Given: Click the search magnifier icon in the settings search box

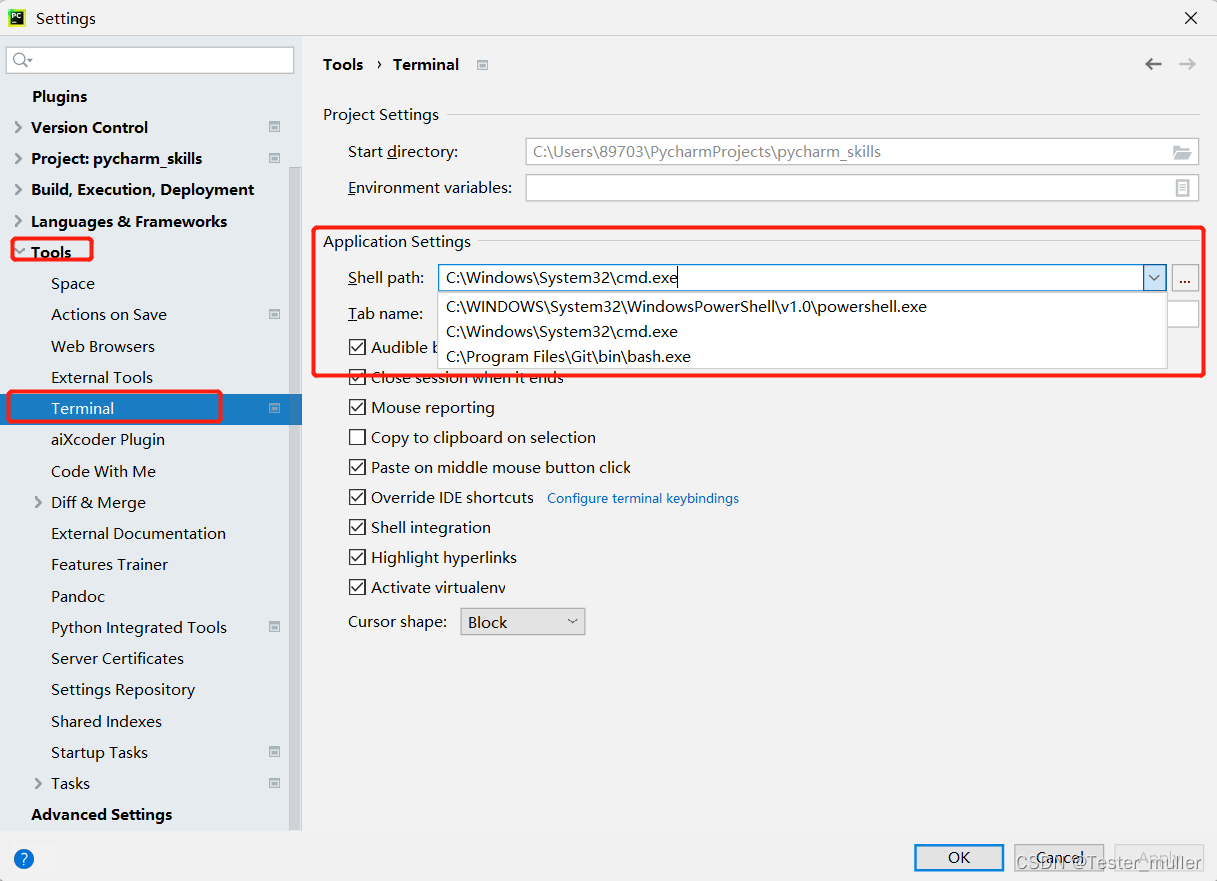Looking at the screenshot, I should [x=21, y=61].
